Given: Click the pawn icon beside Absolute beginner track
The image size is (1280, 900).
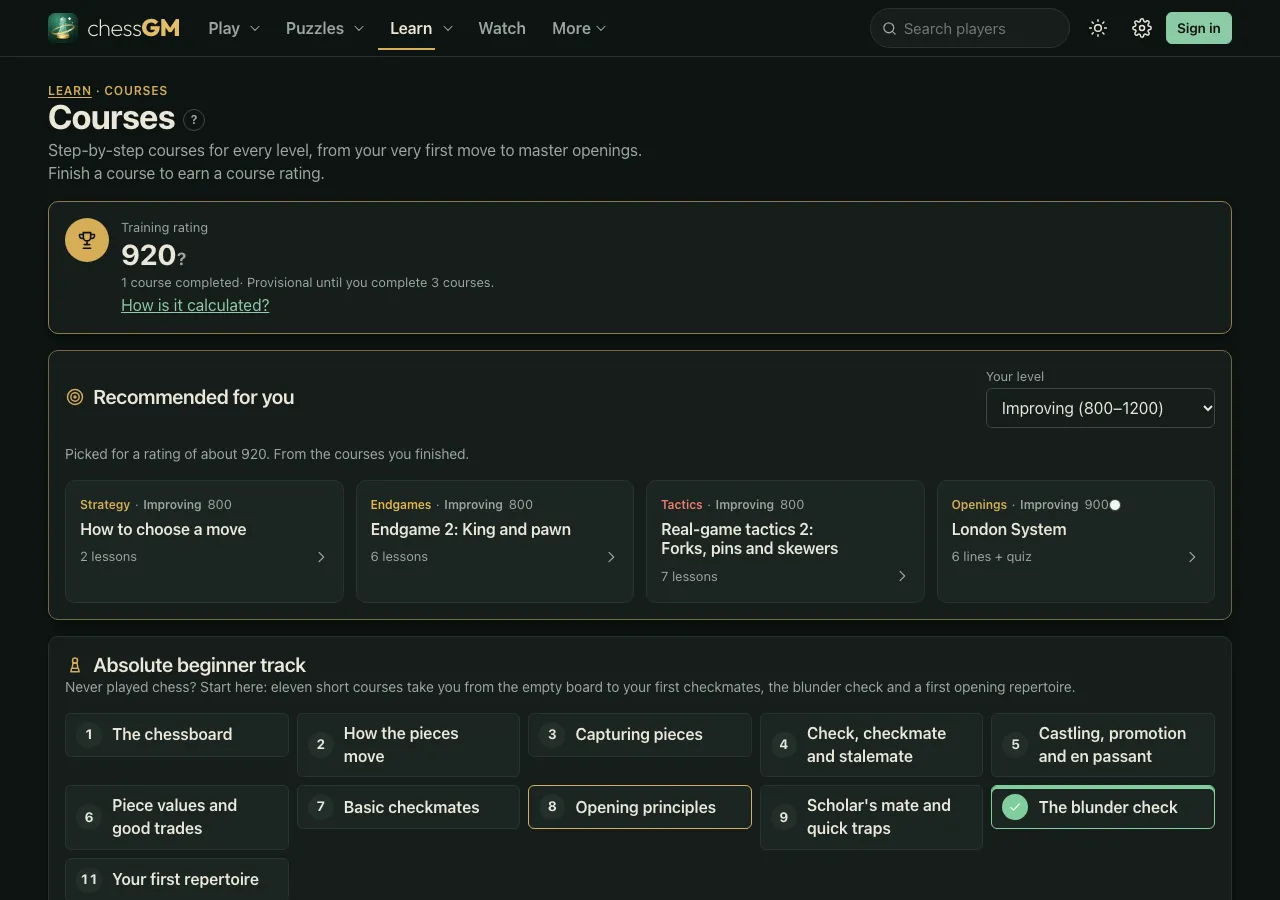Looking at the screenshot, I should coord(74,665).
